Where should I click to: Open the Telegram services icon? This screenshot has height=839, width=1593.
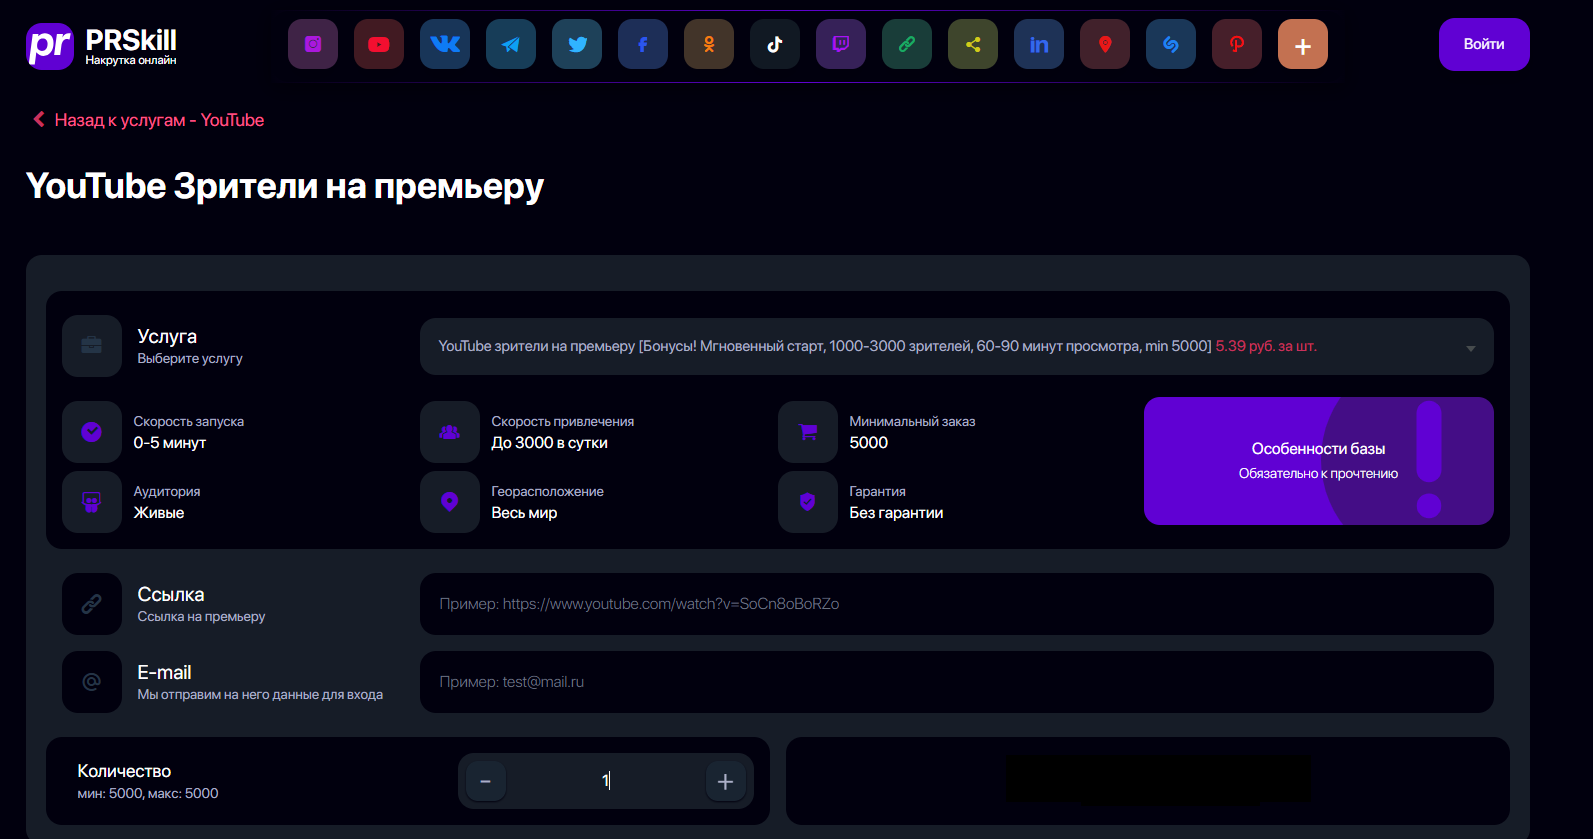(x=511, y=44)
